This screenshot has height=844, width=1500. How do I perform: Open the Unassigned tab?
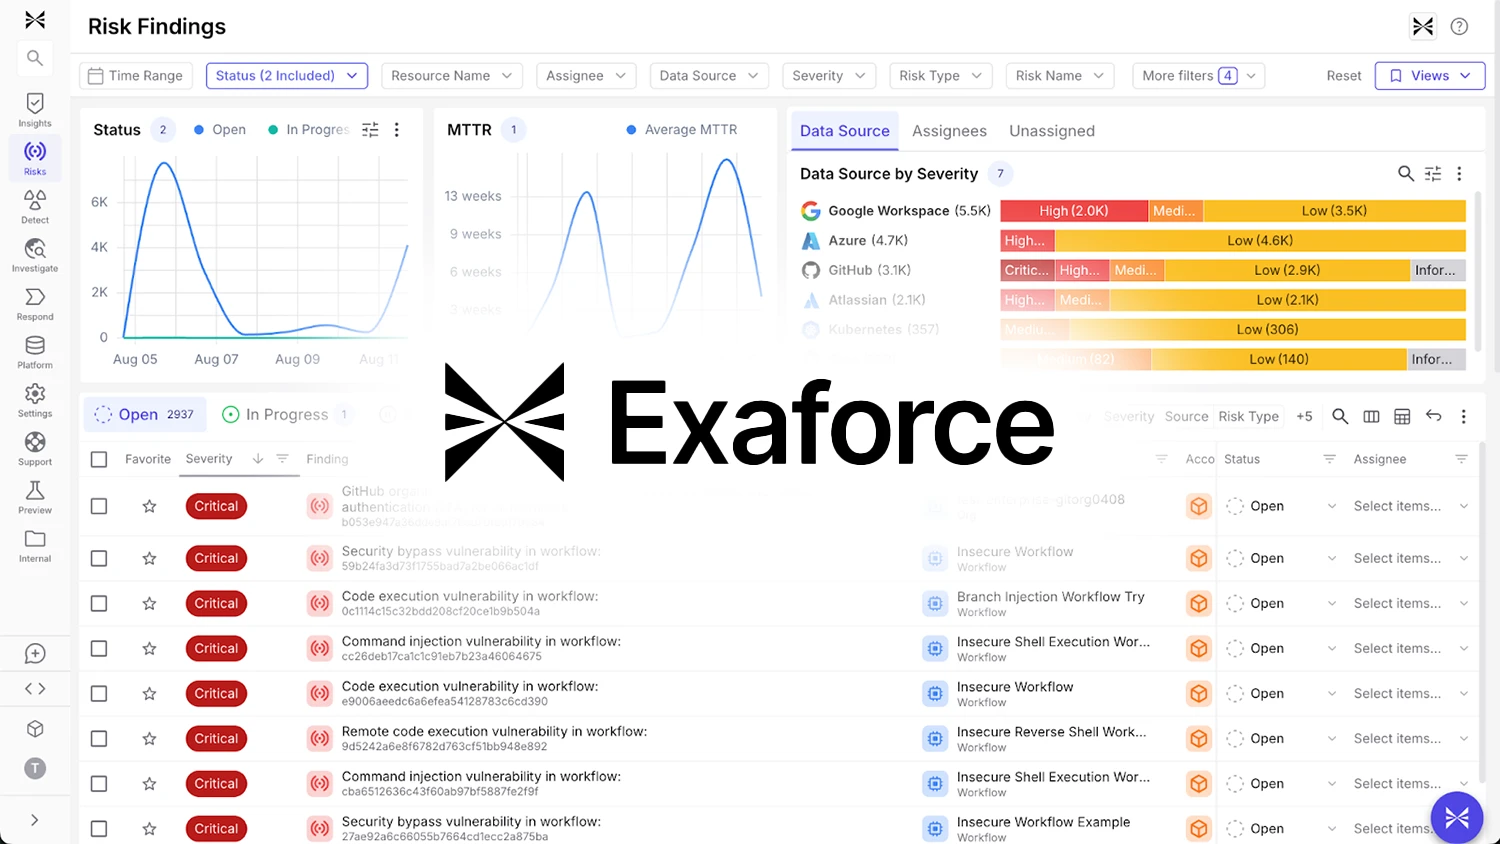(x=1051, y=130)
